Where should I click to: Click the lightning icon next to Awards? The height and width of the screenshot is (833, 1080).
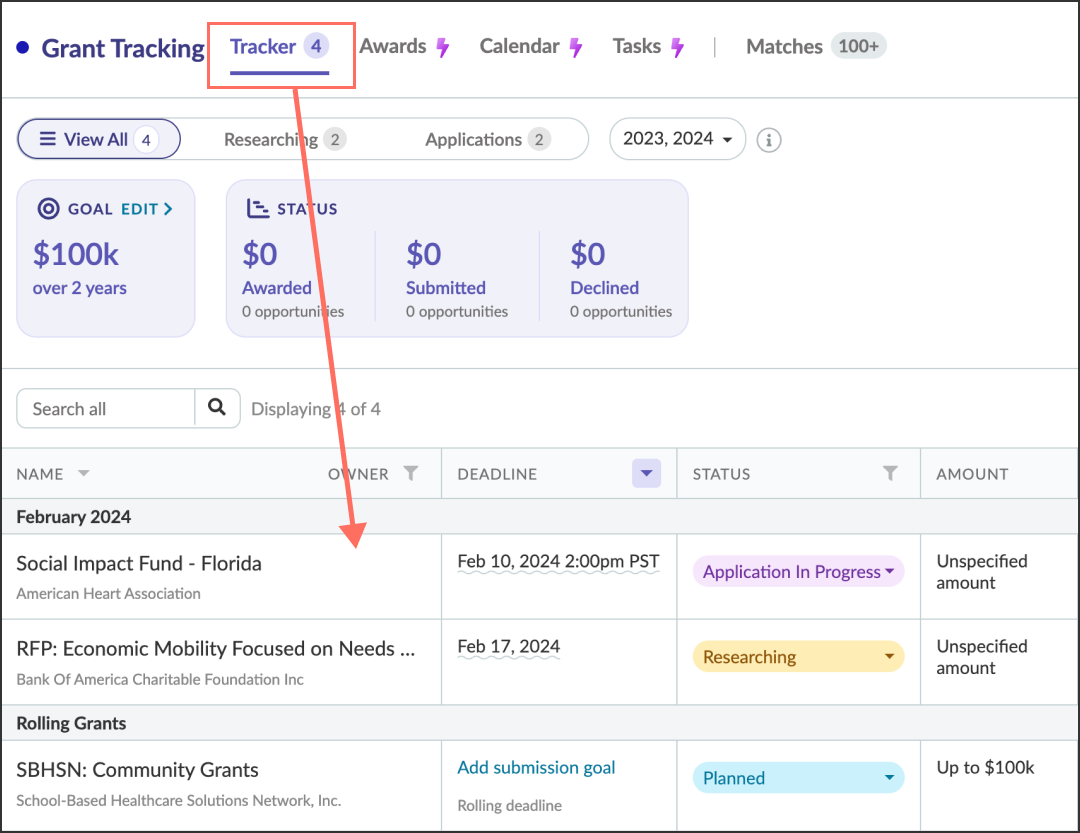pyautogui.click(x=443, y=45)
